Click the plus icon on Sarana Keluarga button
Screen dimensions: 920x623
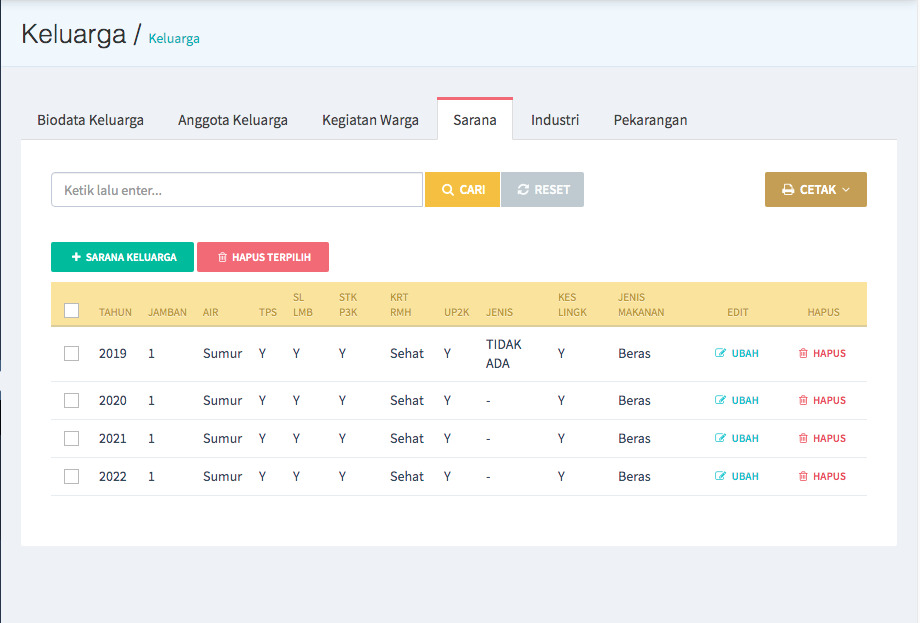pyautogui.click(x=76, y=257)
